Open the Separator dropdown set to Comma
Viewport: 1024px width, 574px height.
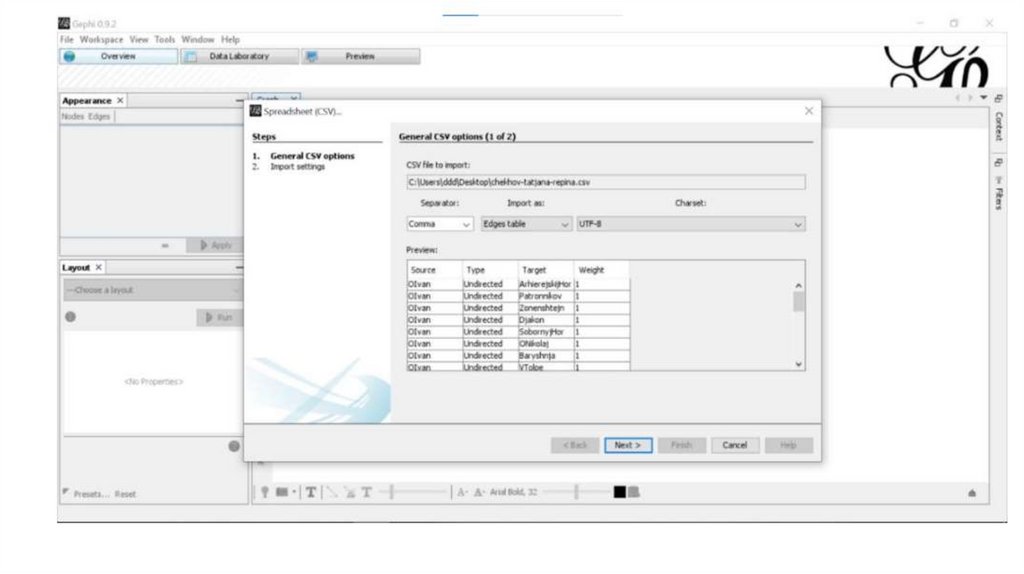tap(440, 225)
